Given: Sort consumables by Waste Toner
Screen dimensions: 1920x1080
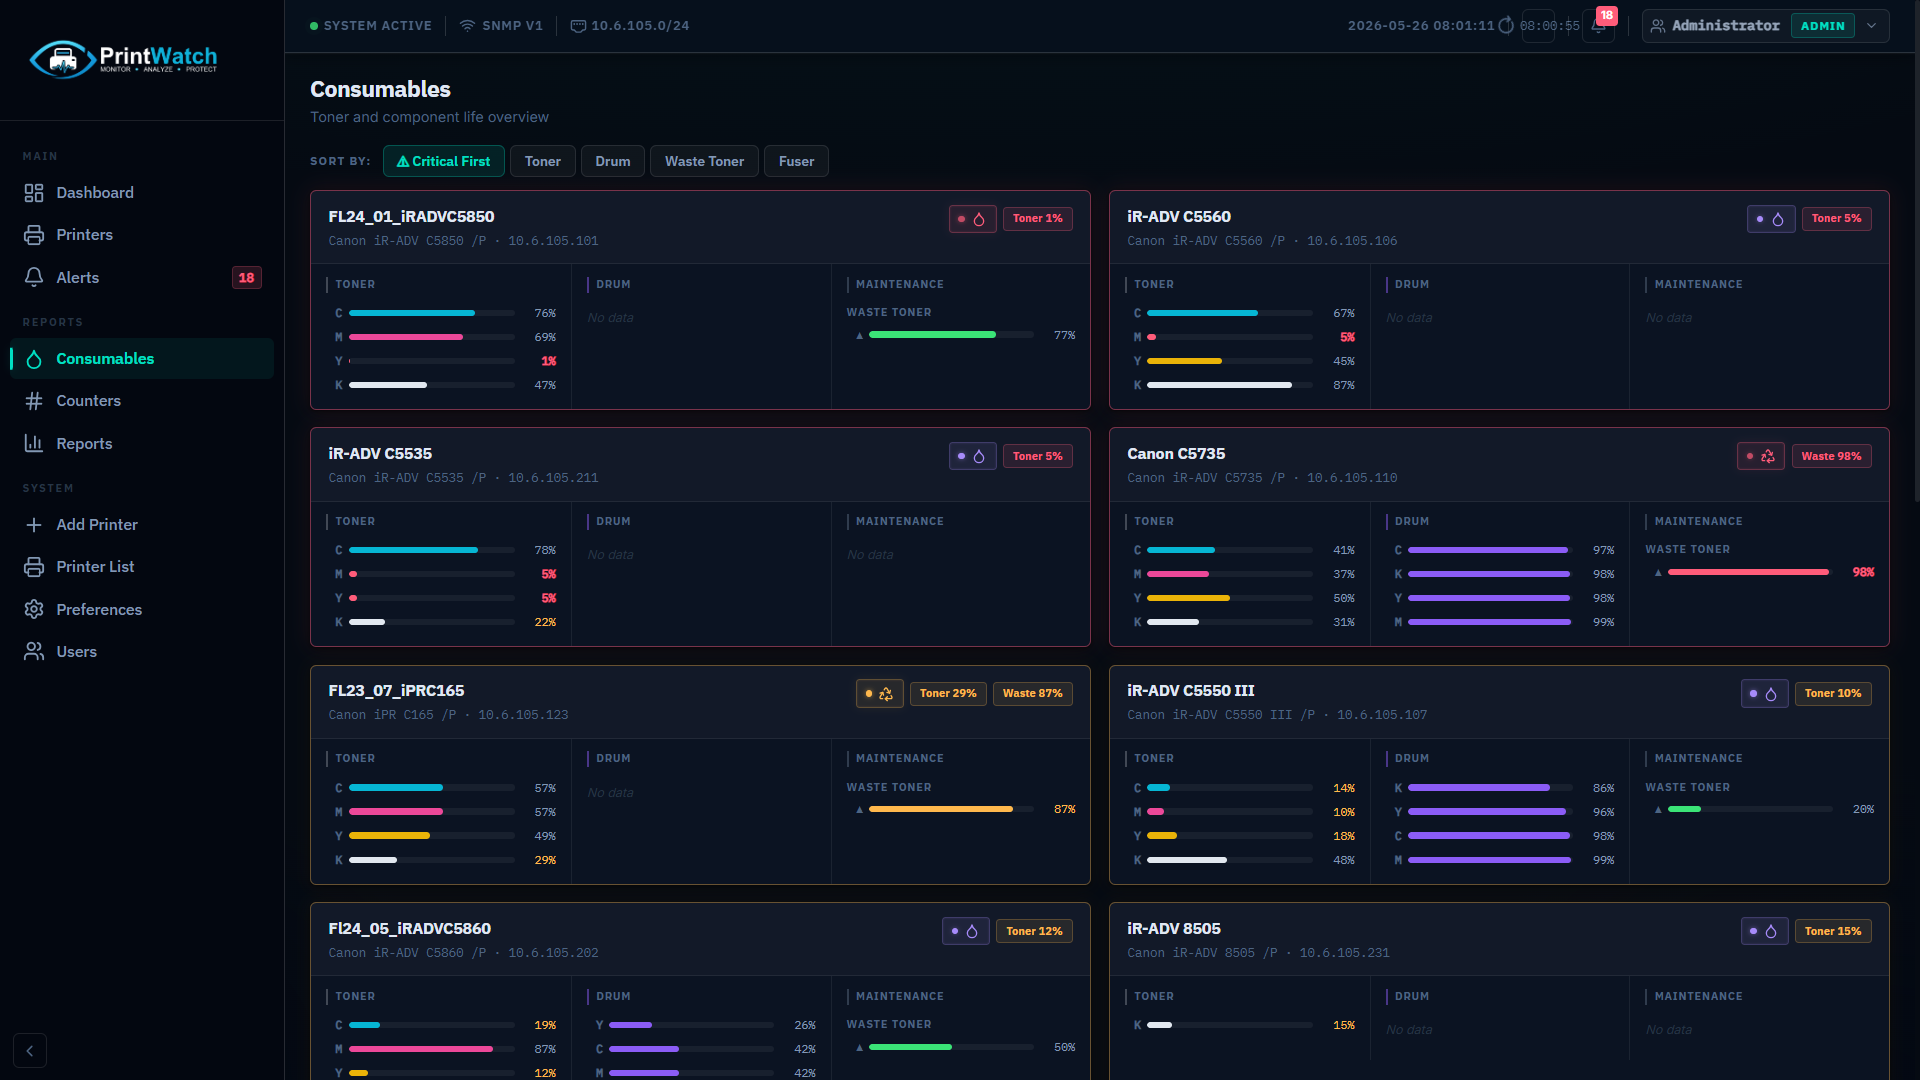Looking at the screenshot, I should (704, 161).
